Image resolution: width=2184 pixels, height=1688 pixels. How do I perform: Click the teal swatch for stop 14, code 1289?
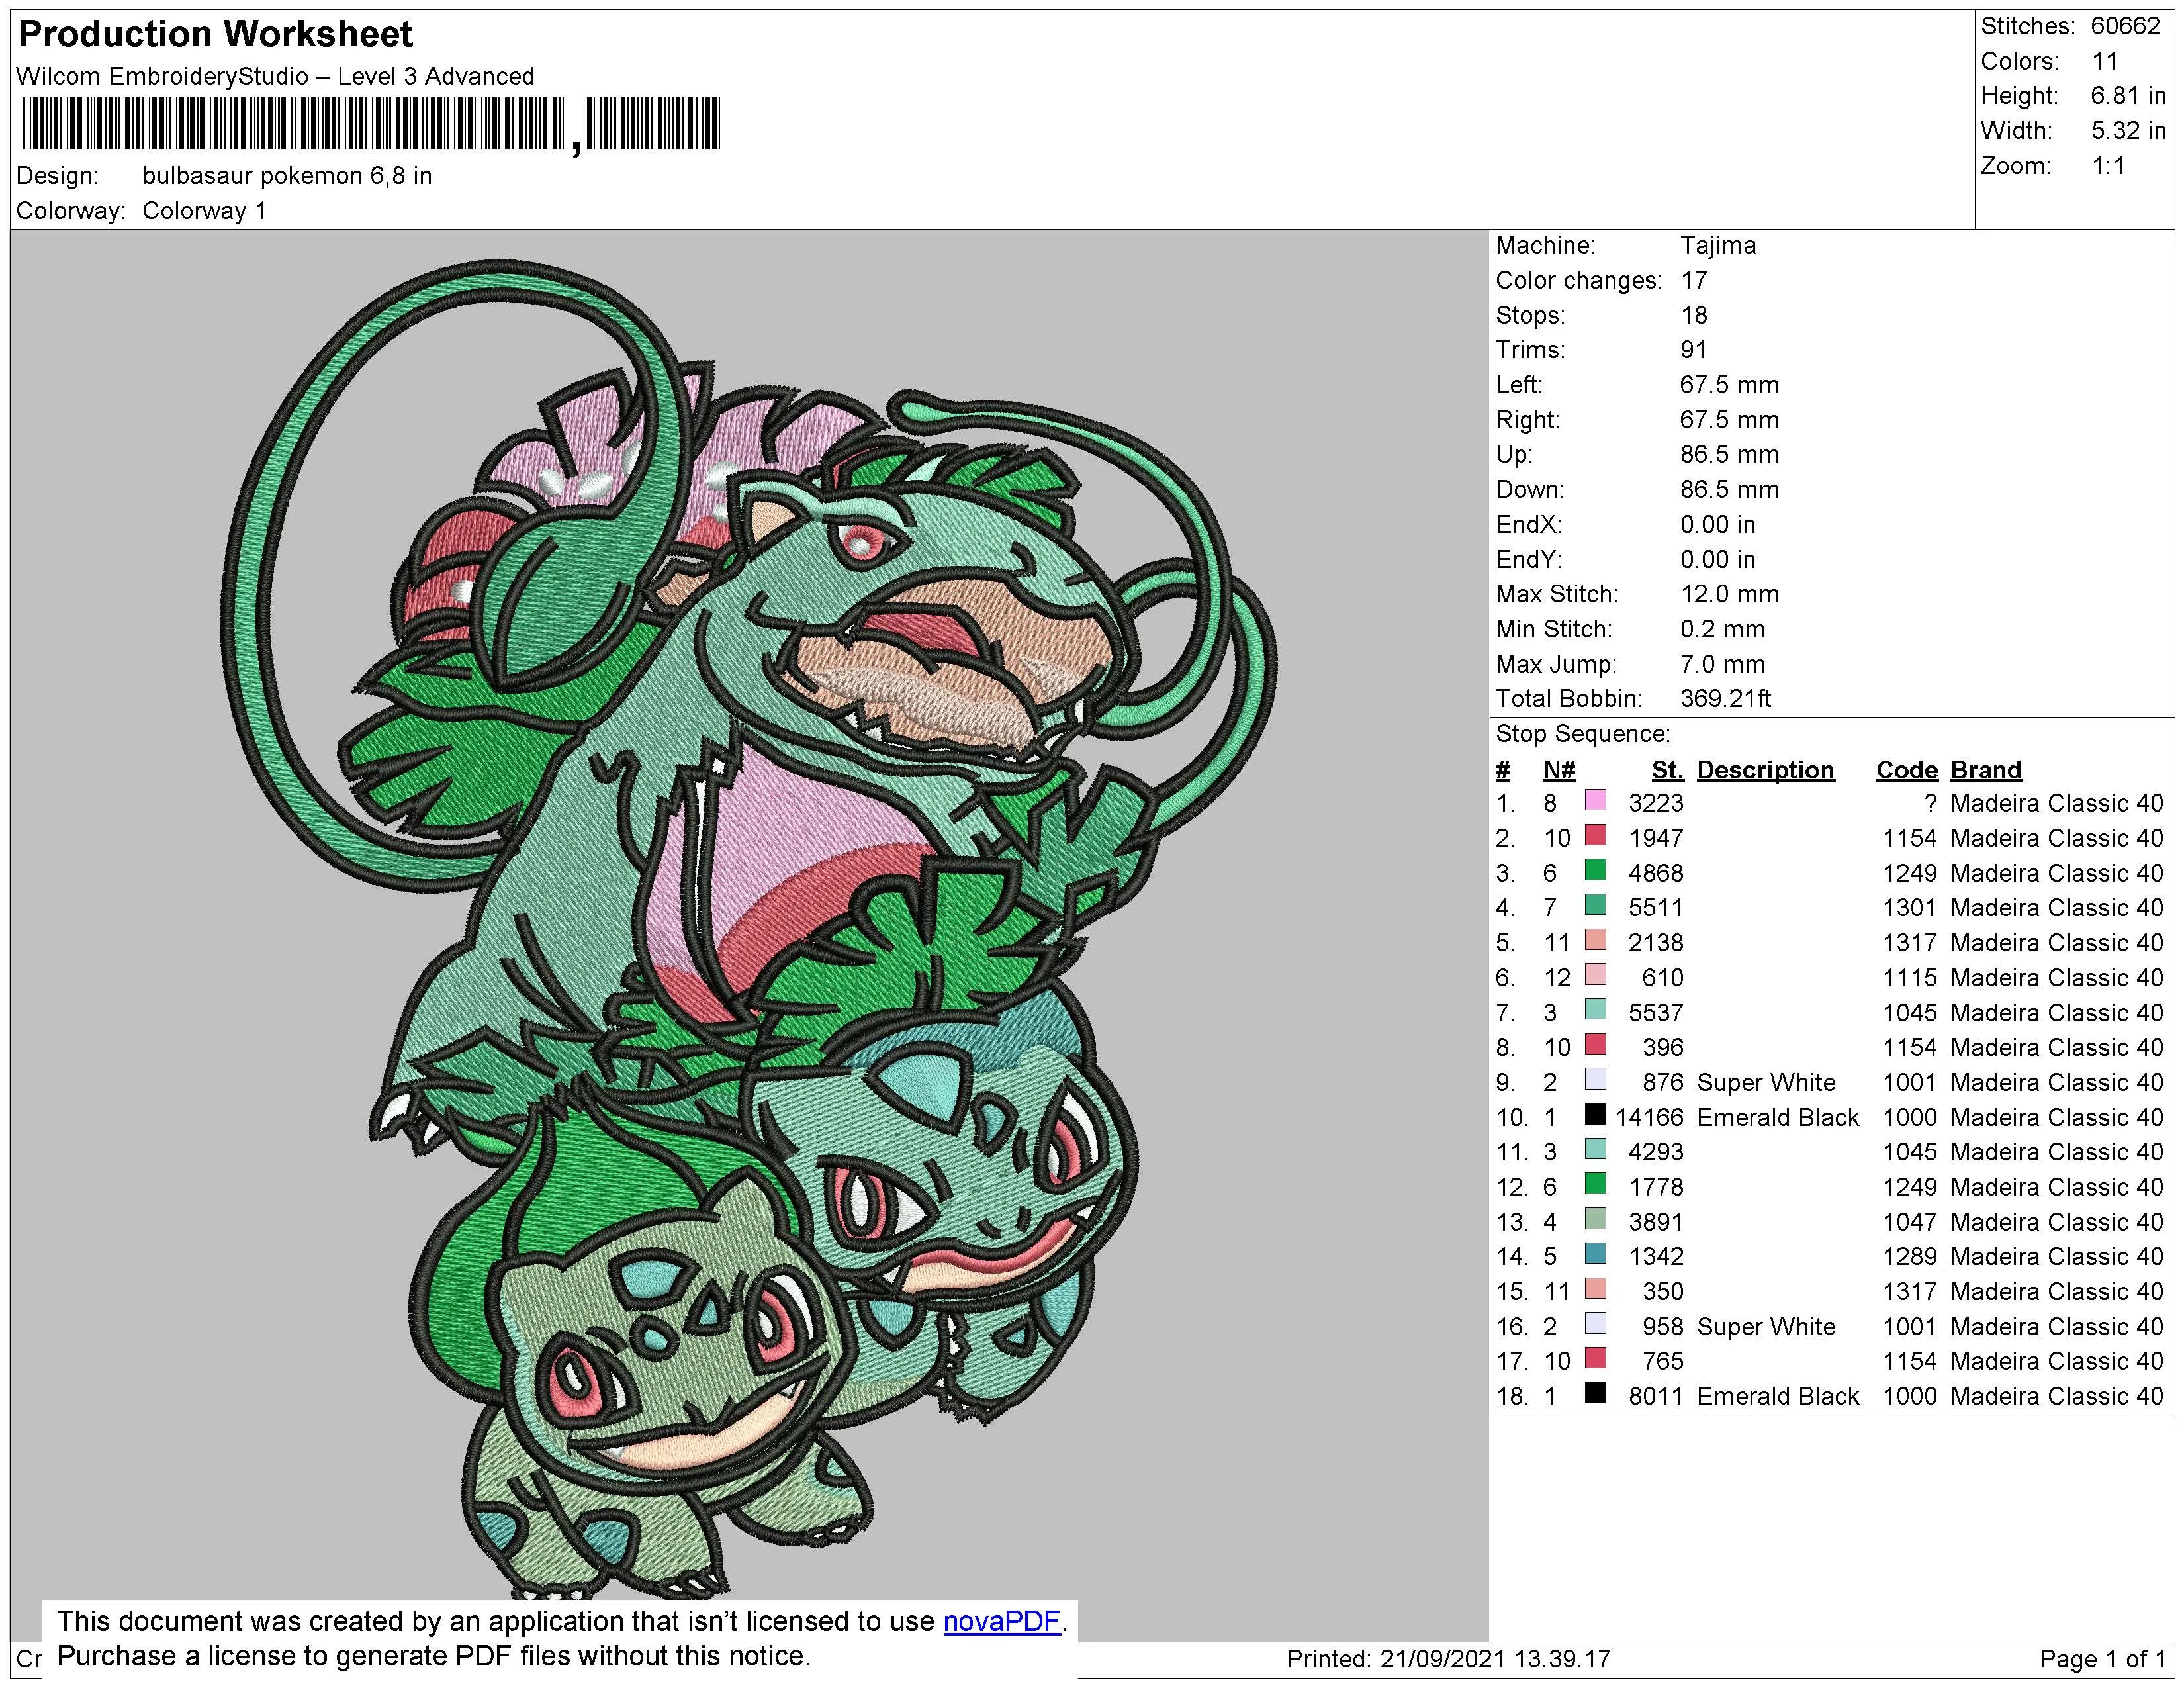point(1595,1253)
